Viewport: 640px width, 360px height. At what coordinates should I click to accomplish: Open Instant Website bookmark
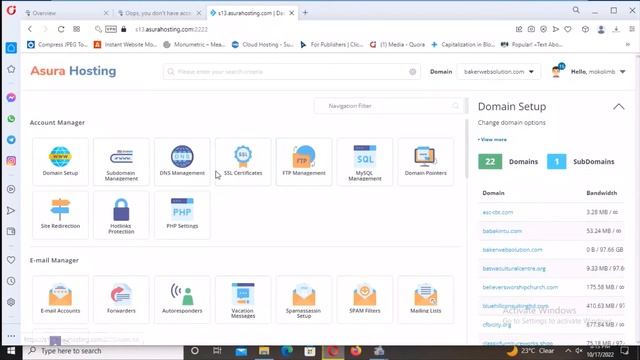pos(126,44)
